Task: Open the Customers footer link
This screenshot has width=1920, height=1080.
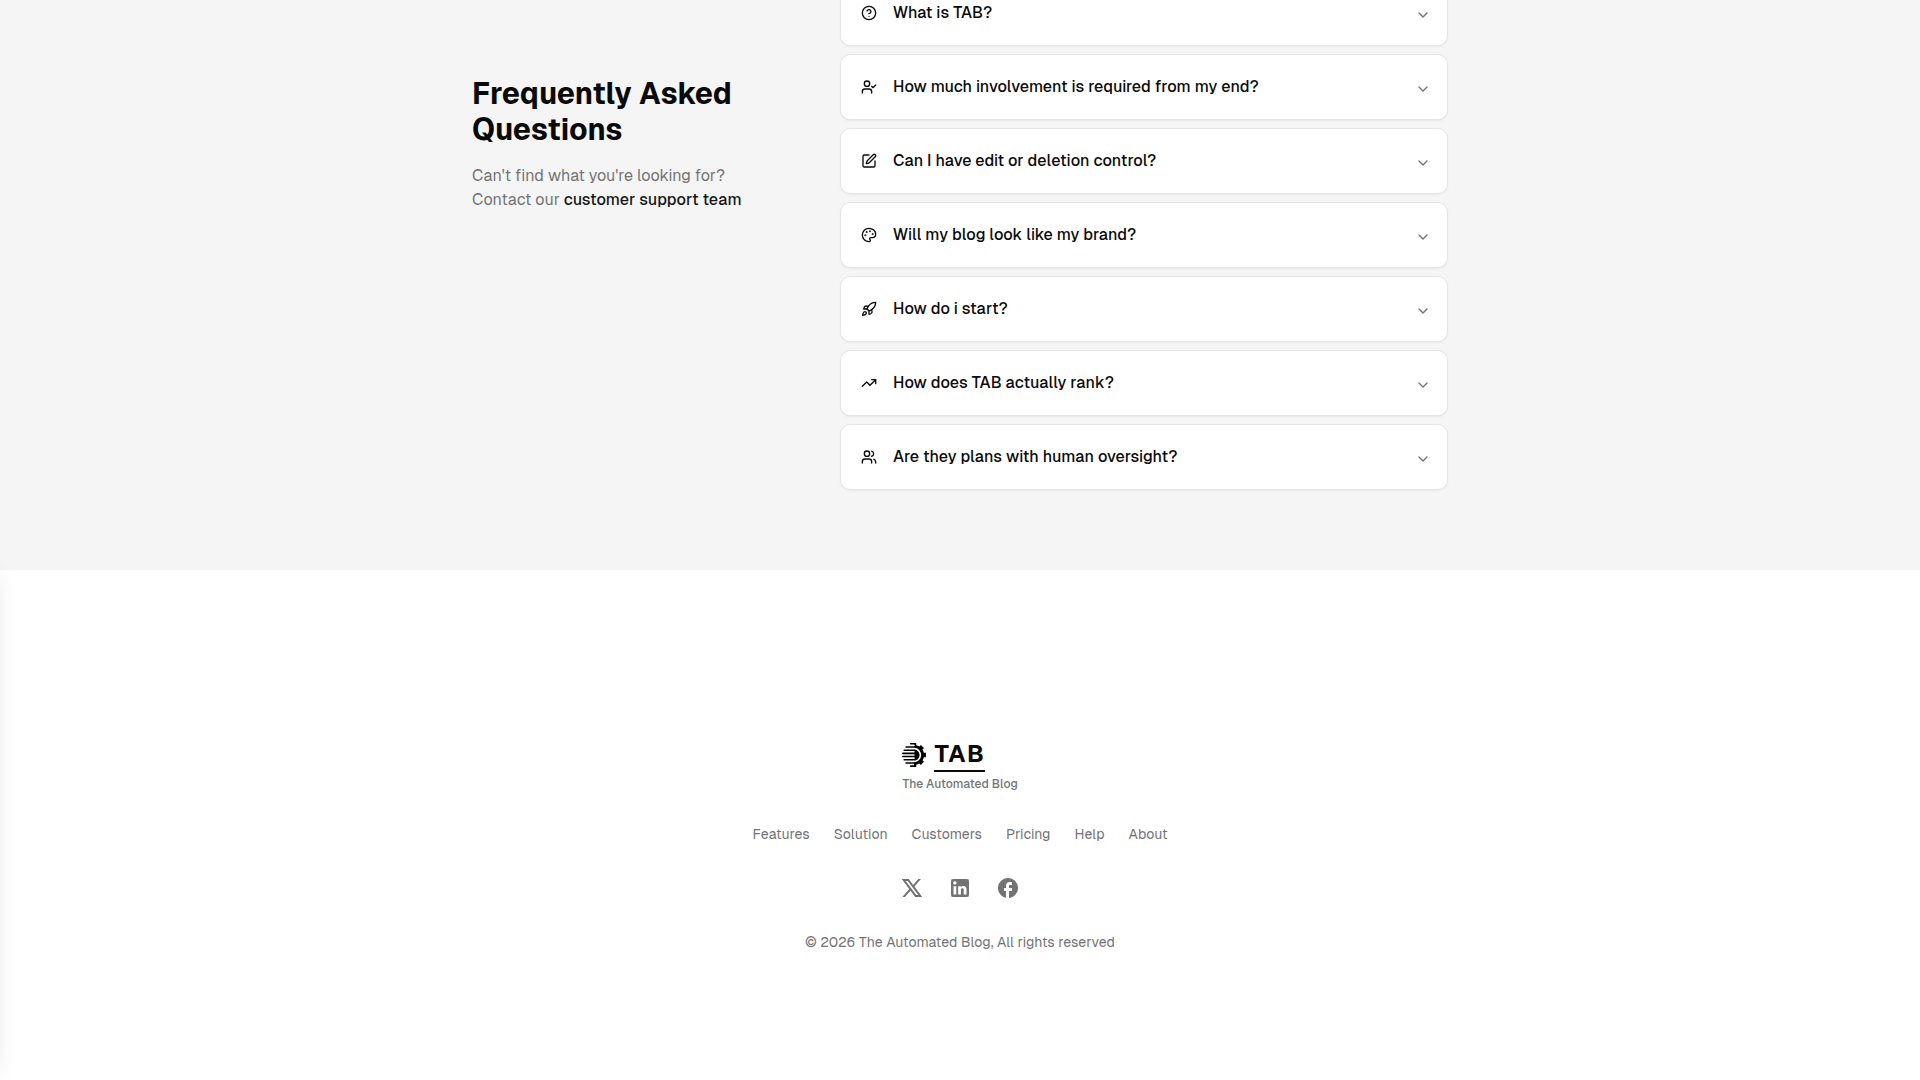Action: (x=946, y=834)
